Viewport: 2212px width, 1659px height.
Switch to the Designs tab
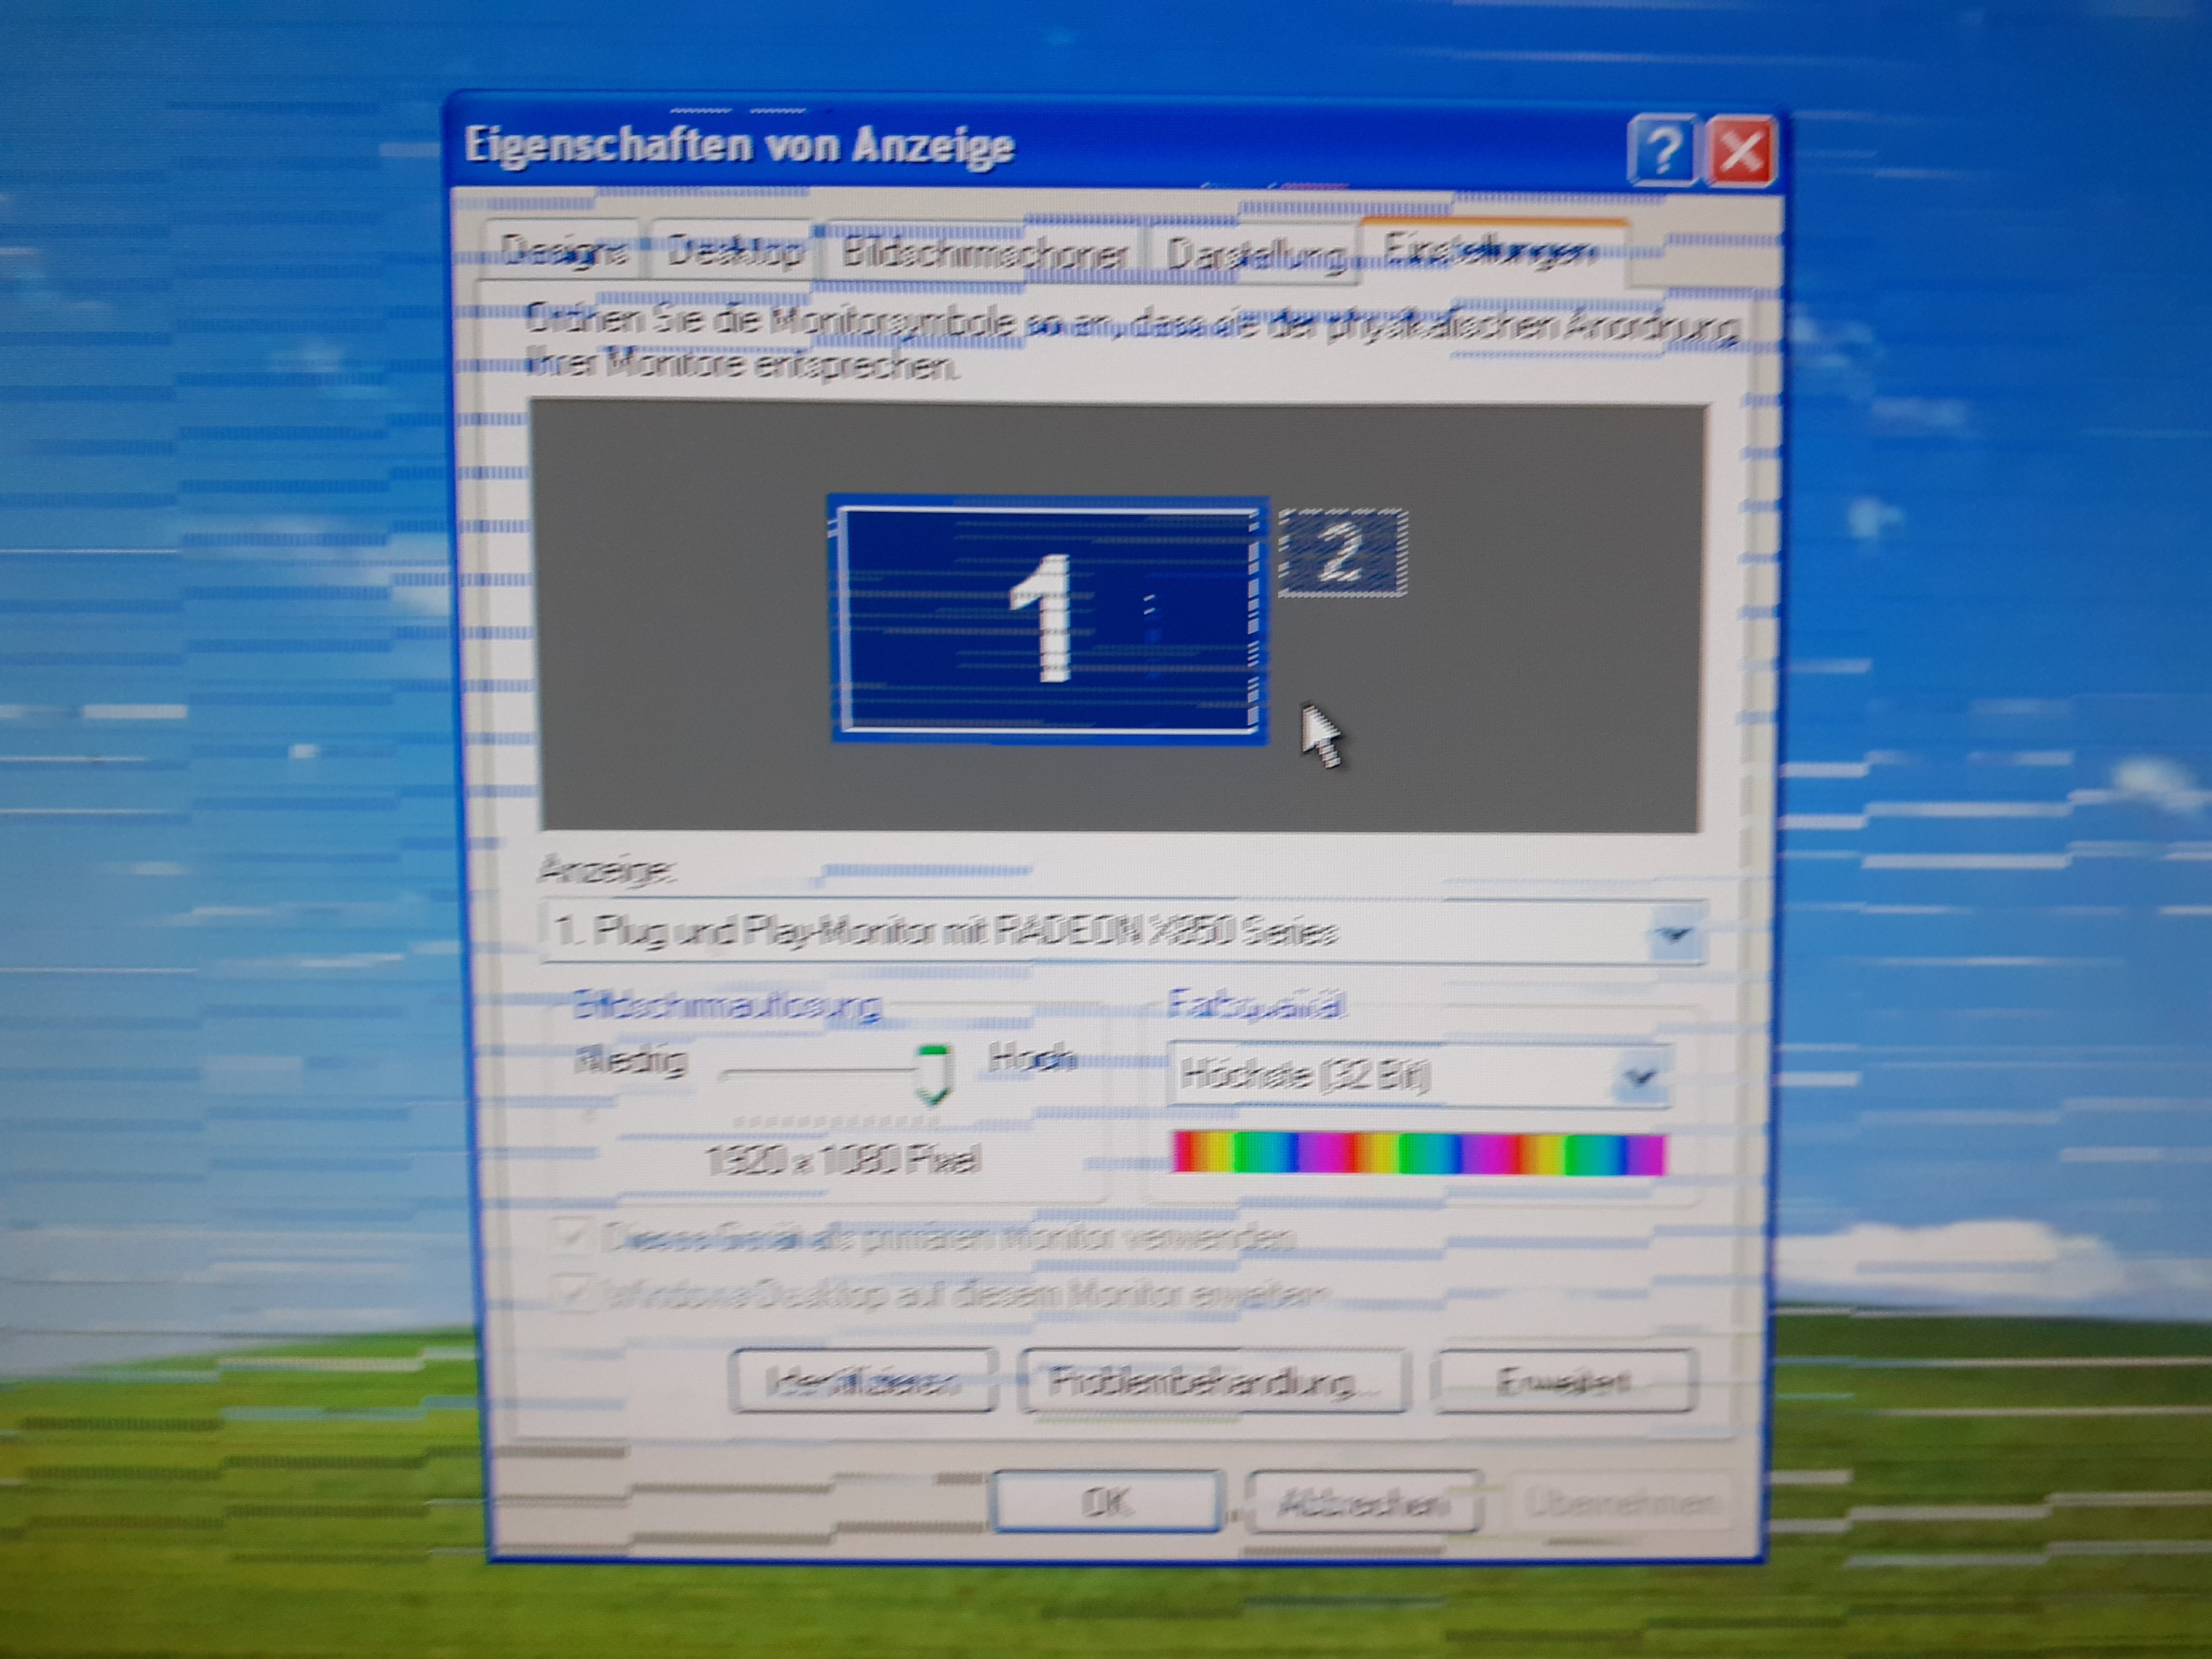563,250
